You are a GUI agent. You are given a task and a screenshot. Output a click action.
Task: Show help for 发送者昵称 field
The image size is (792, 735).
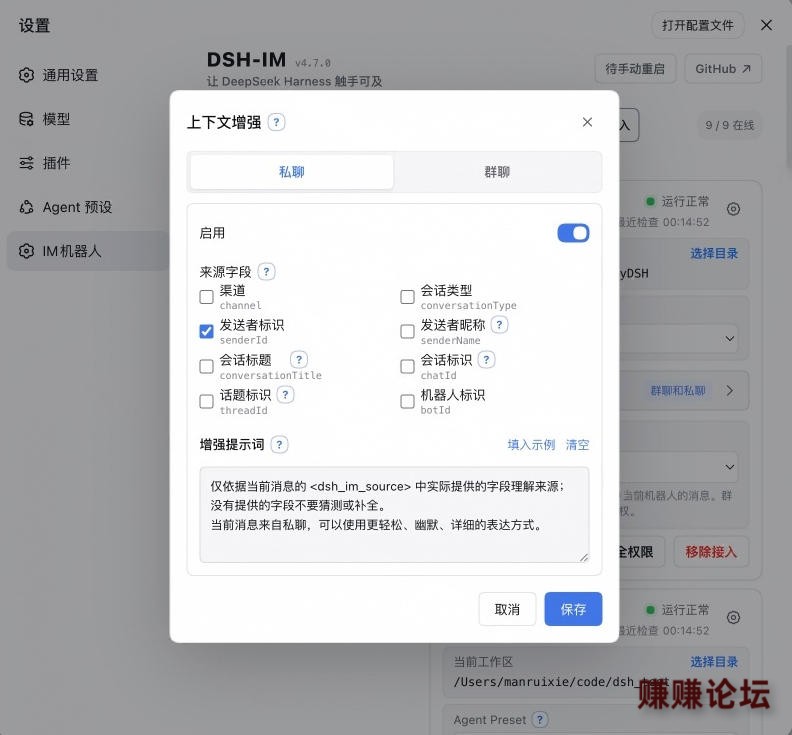[500, 325]
